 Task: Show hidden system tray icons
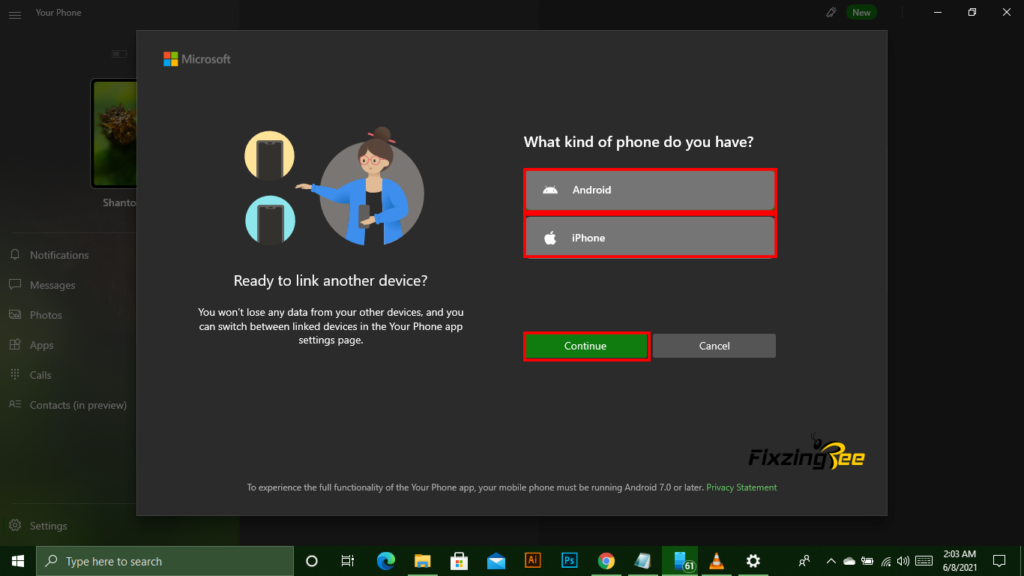(x=831, y=561)
